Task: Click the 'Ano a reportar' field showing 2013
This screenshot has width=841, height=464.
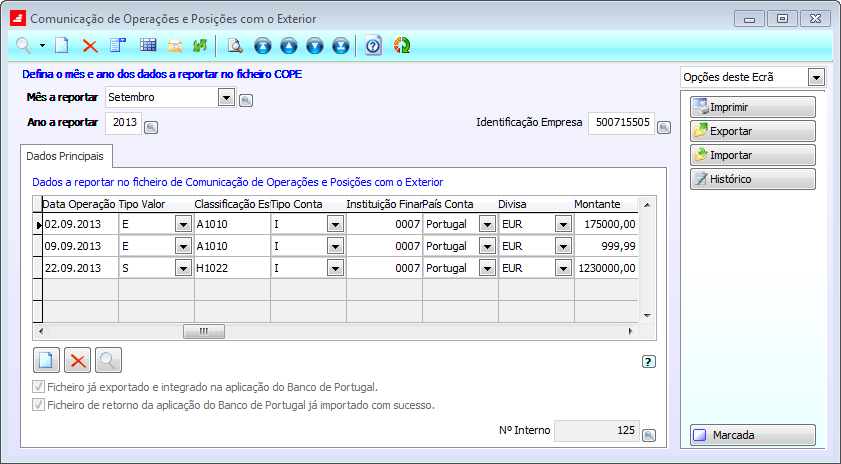Action: pyautogui.click(x=122, y=122)
